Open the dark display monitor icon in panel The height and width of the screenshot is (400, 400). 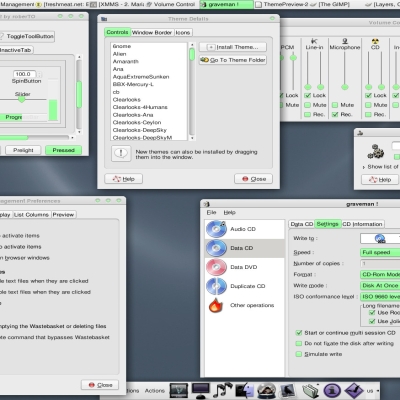click(x=201, y=390)
